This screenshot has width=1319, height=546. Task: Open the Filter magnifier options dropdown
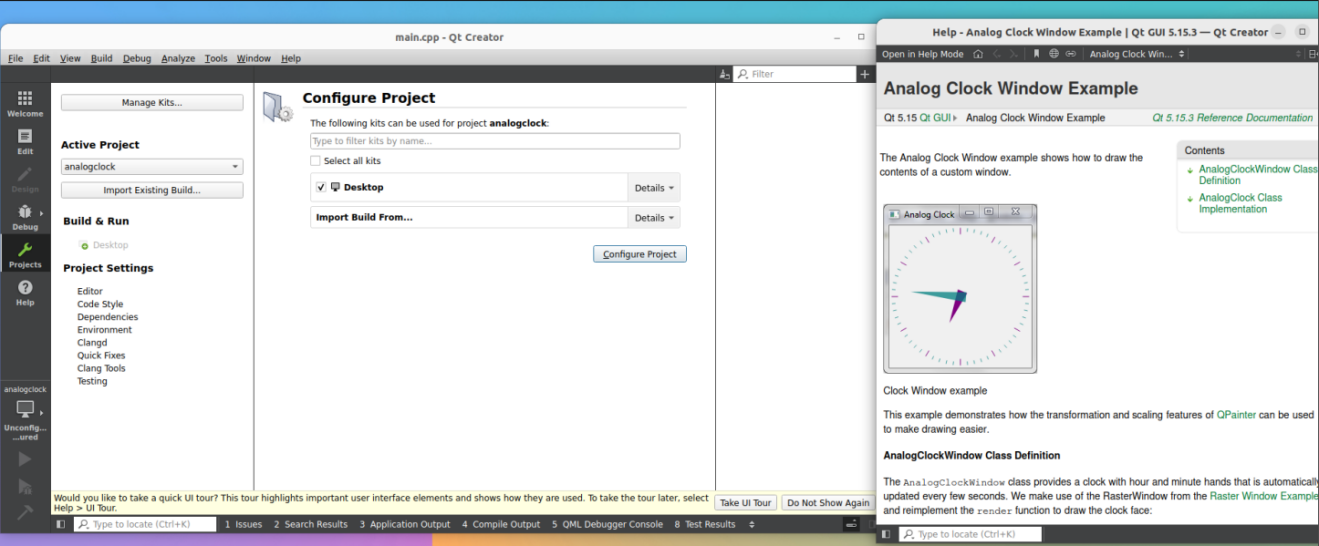(x=743, y=74)
